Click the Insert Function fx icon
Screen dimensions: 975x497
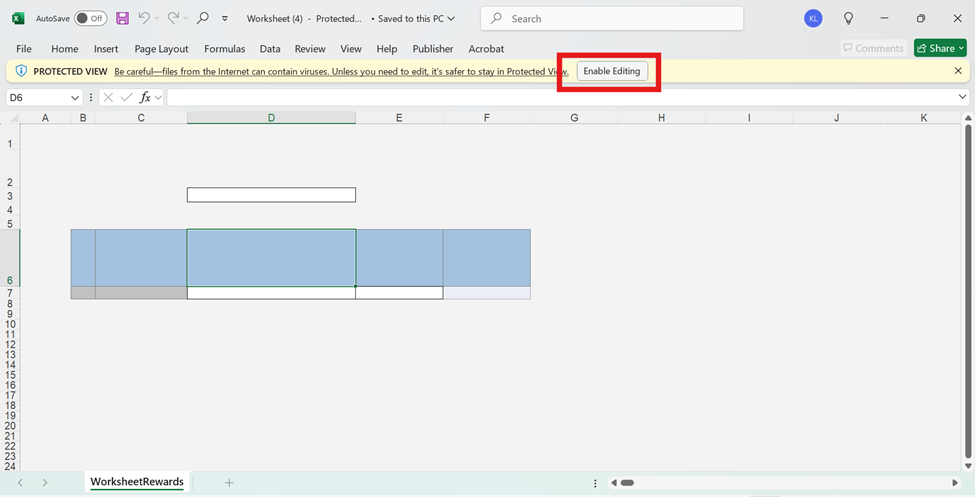pyautogui.click(x=145, y=97)
